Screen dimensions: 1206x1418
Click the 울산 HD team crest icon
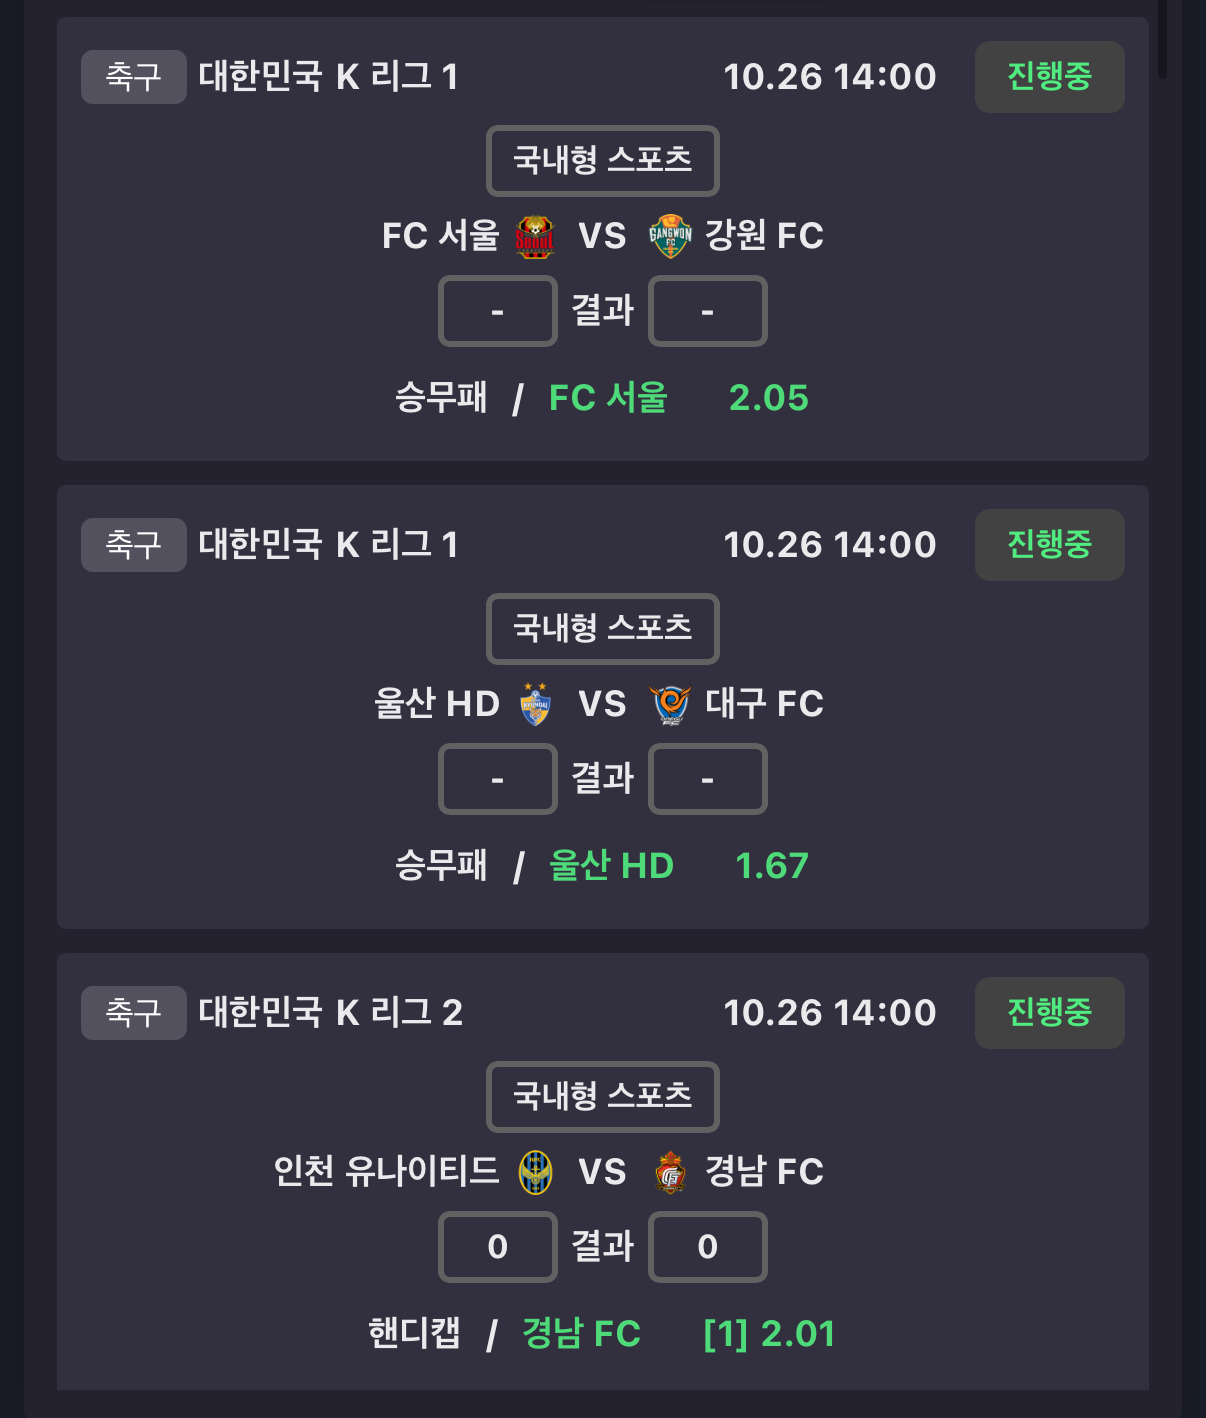point(535,704)
